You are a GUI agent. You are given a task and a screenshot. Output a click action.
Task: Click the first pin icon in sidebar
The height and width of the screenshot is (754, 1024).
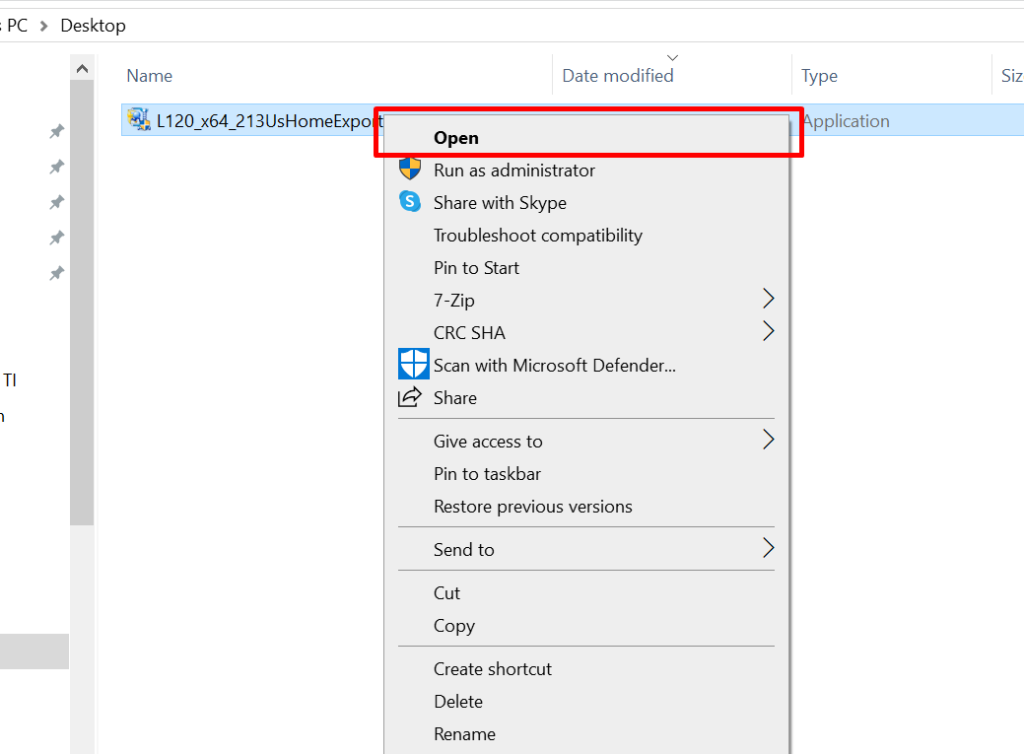click(x=57, y=132)
